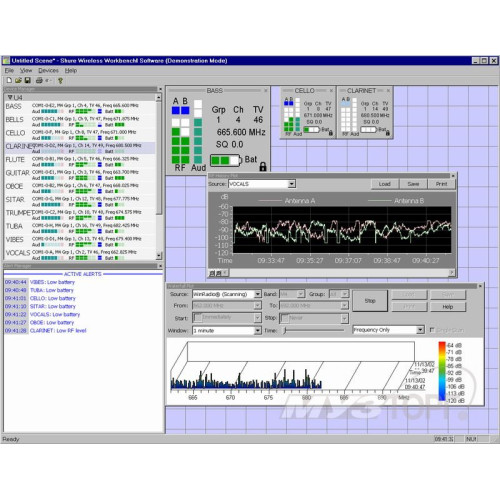
Task: Click the lock icon in CLARINET panel
Action: click(x=388, y=133)
